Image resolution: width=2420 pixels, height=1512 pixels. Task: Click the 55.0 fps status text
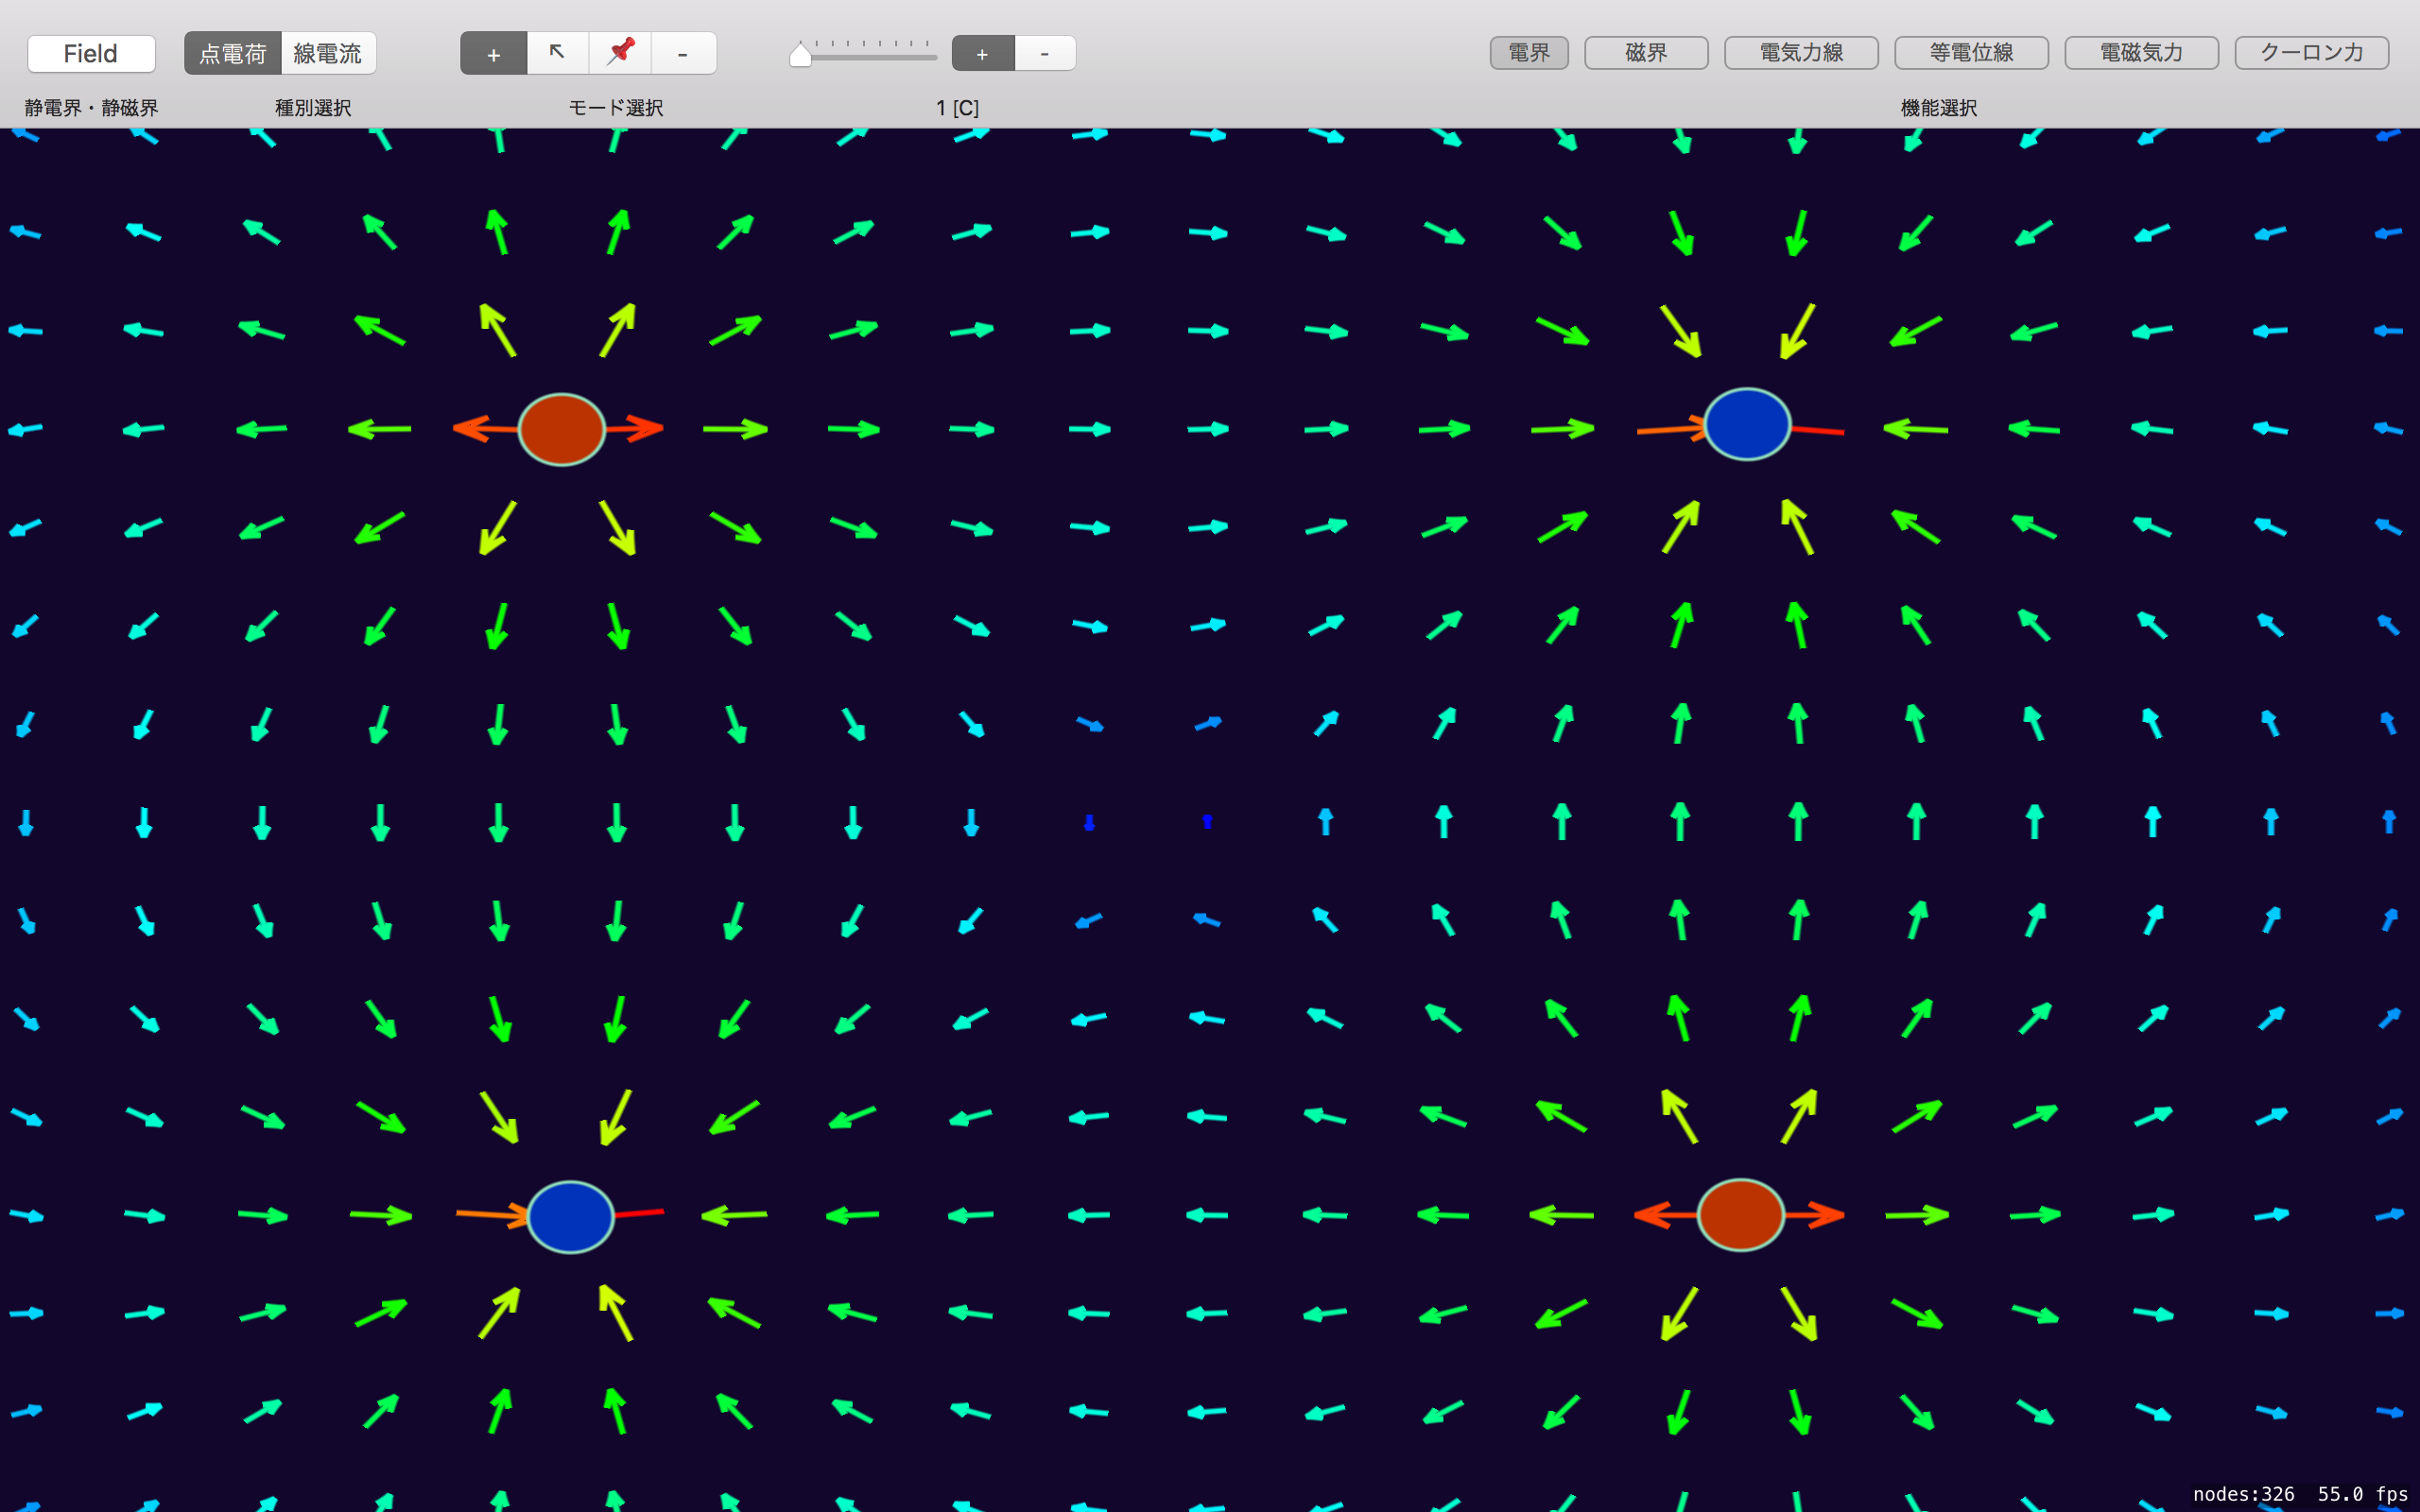pos(2362,1494)
